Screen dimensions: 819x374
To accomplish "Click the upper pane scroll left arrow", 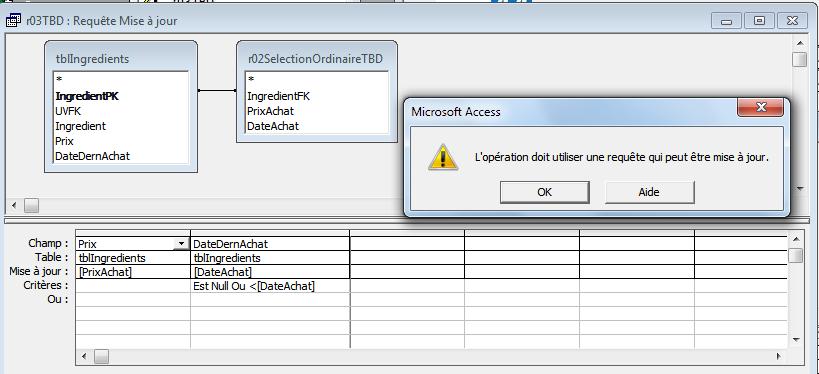I will tap(14, 205).
